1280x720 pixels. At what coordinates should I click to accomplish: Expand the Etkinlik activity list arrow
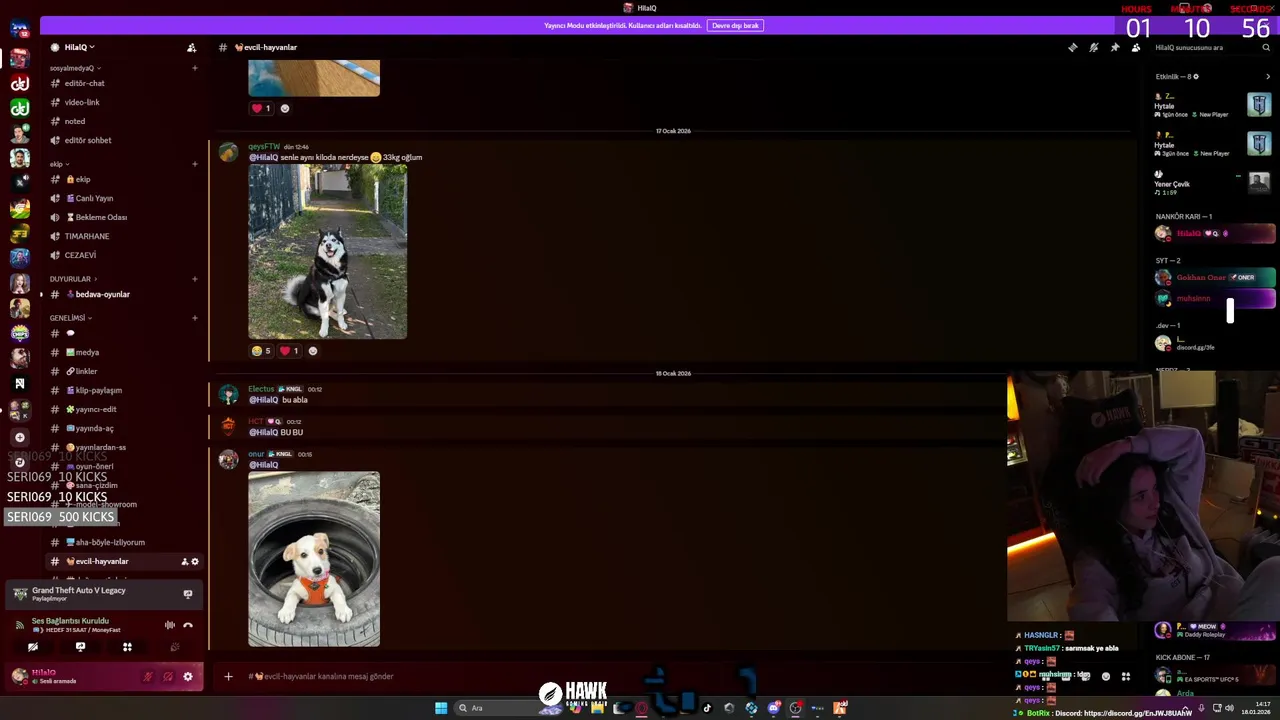click(x=1268, y=77)
